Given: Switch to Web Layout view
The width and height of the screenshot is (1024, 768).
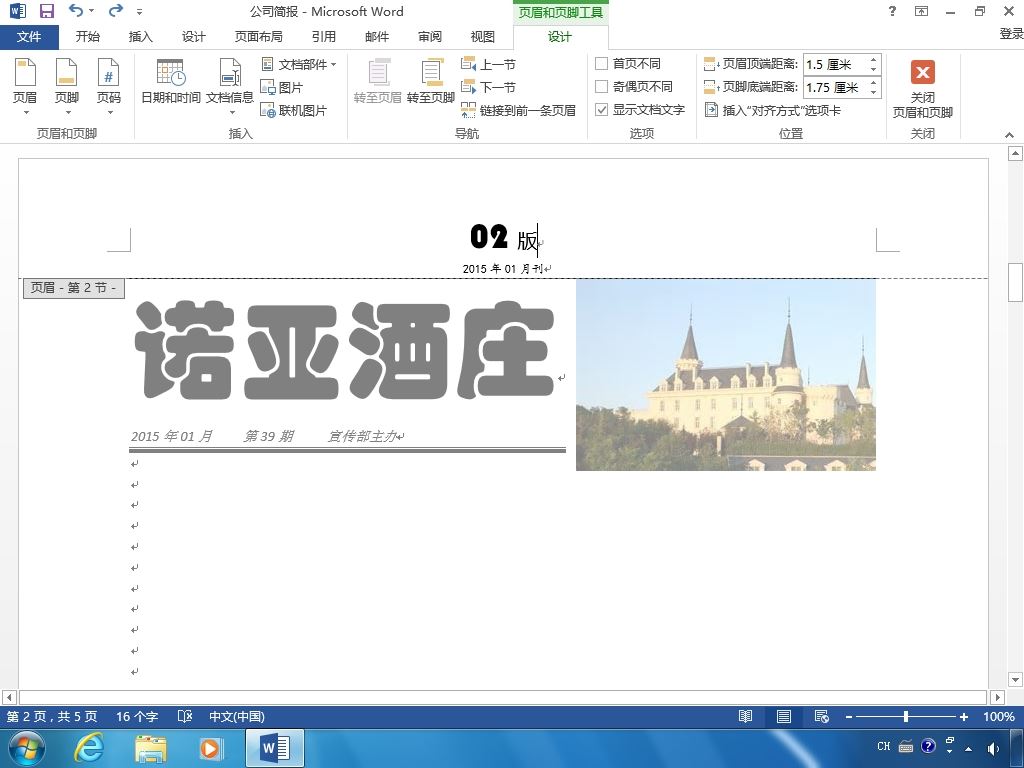Looking at the screenshot, I should (x=822, y=716).
